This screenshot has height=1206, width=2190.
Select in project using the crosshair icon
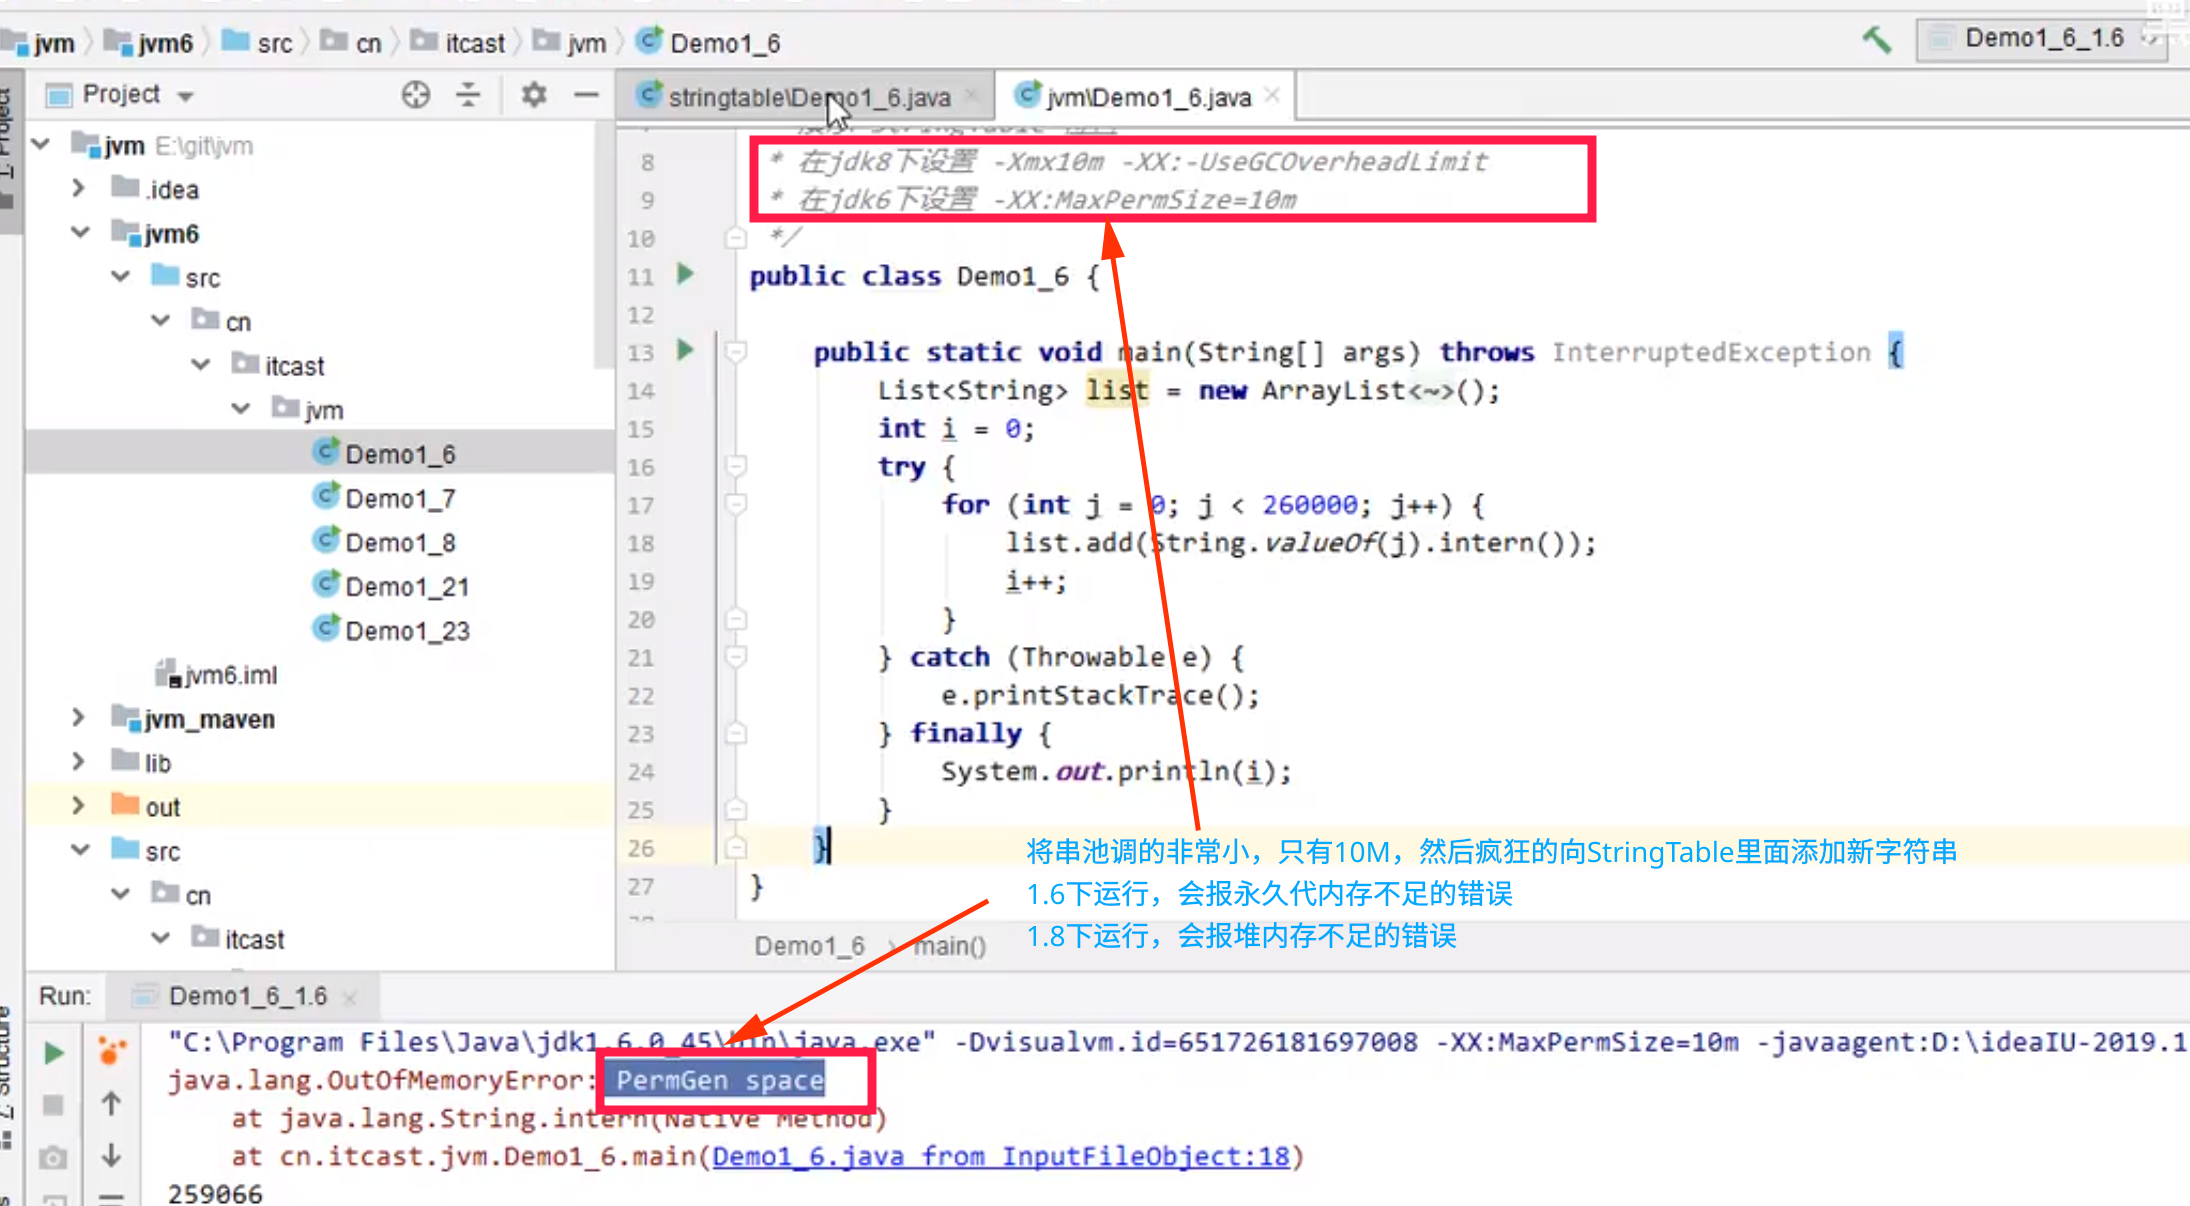click(x=415, y=94)
